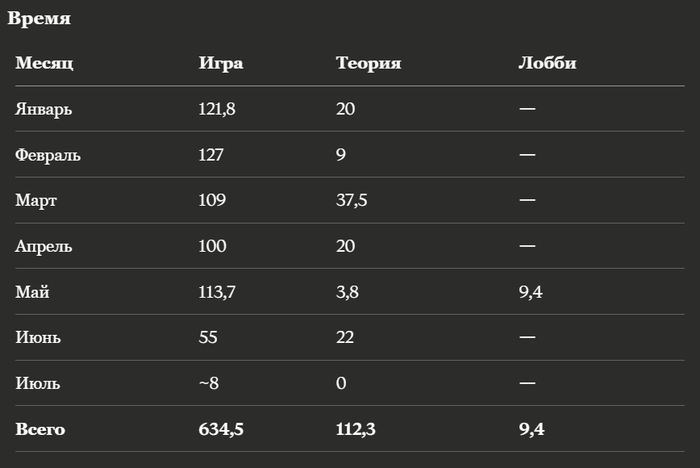Select the 121,8 value for Январь
This screenshot has width=700, height=468.
click(x=217, y=109)
